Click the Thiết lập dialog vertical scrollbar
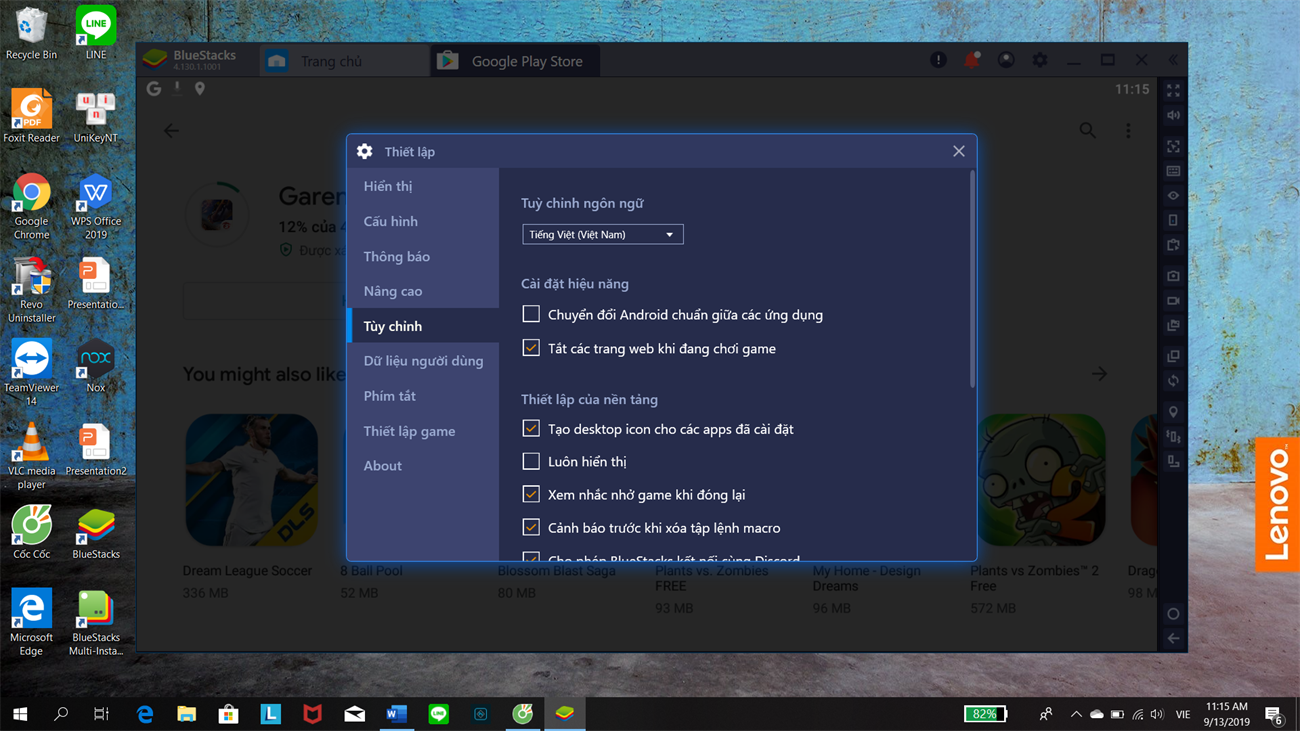 [x=972, y=278]
